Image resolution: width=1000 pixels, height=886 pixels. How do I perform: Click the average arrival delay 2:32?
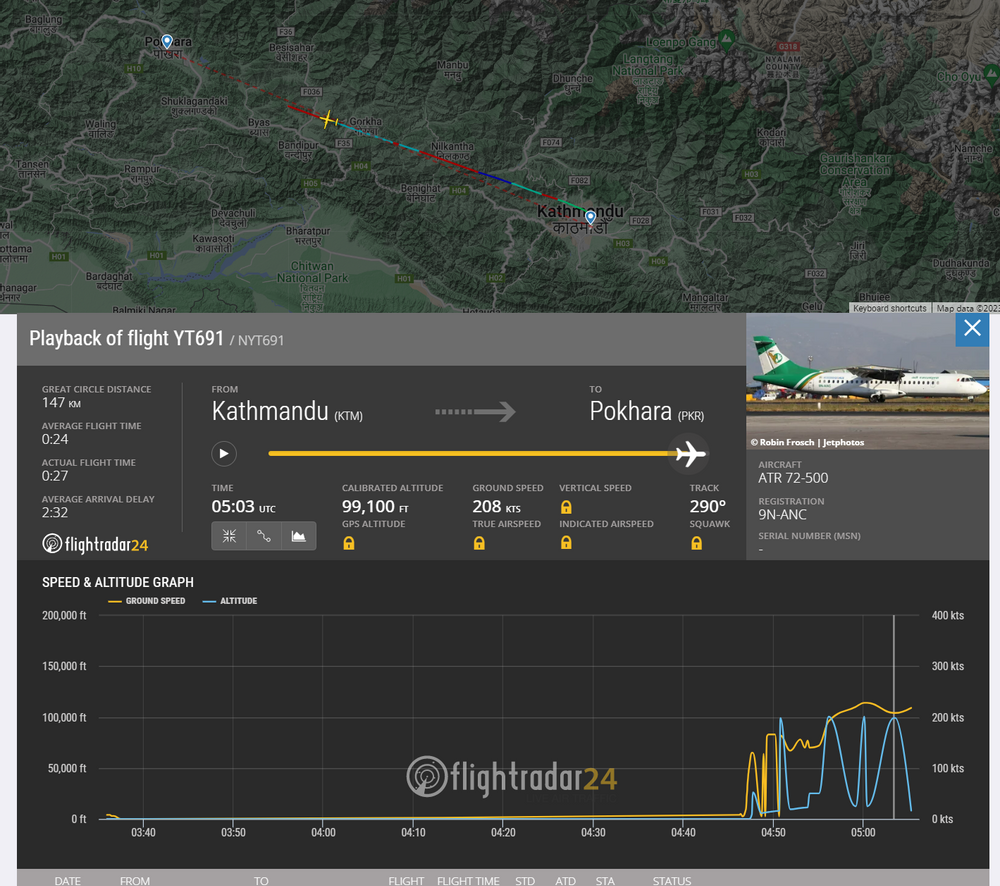(x=55, y=512)
